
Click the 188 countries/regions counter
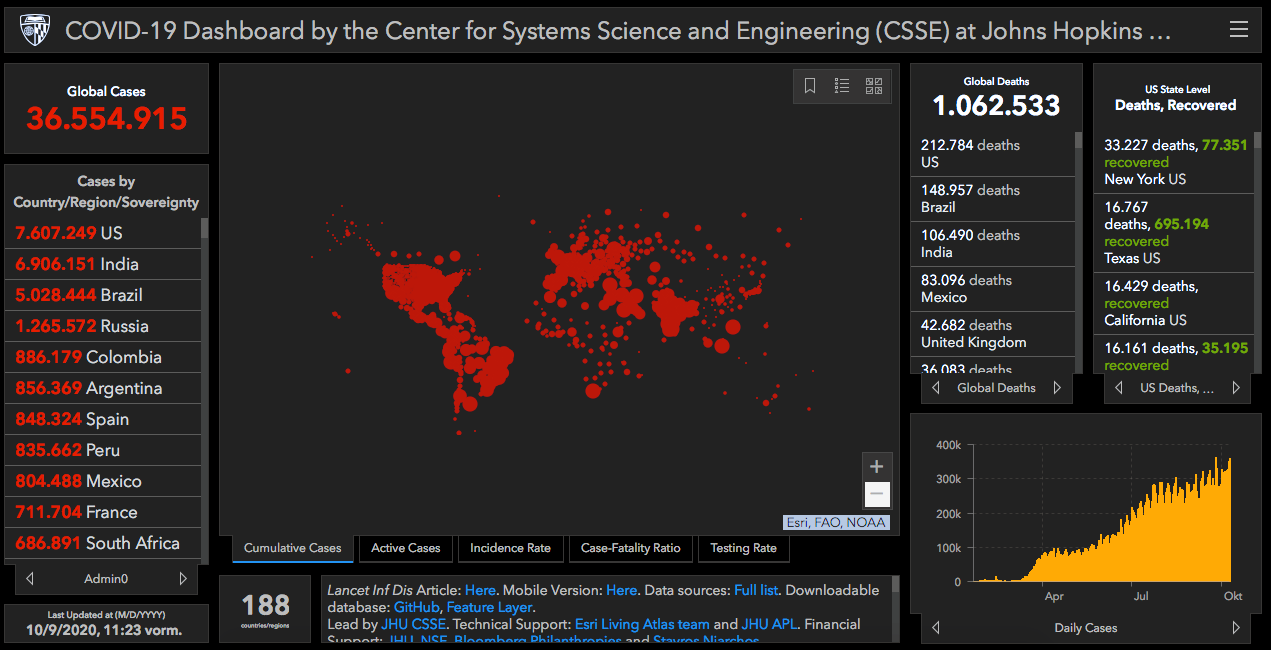[x=266, y=609]
